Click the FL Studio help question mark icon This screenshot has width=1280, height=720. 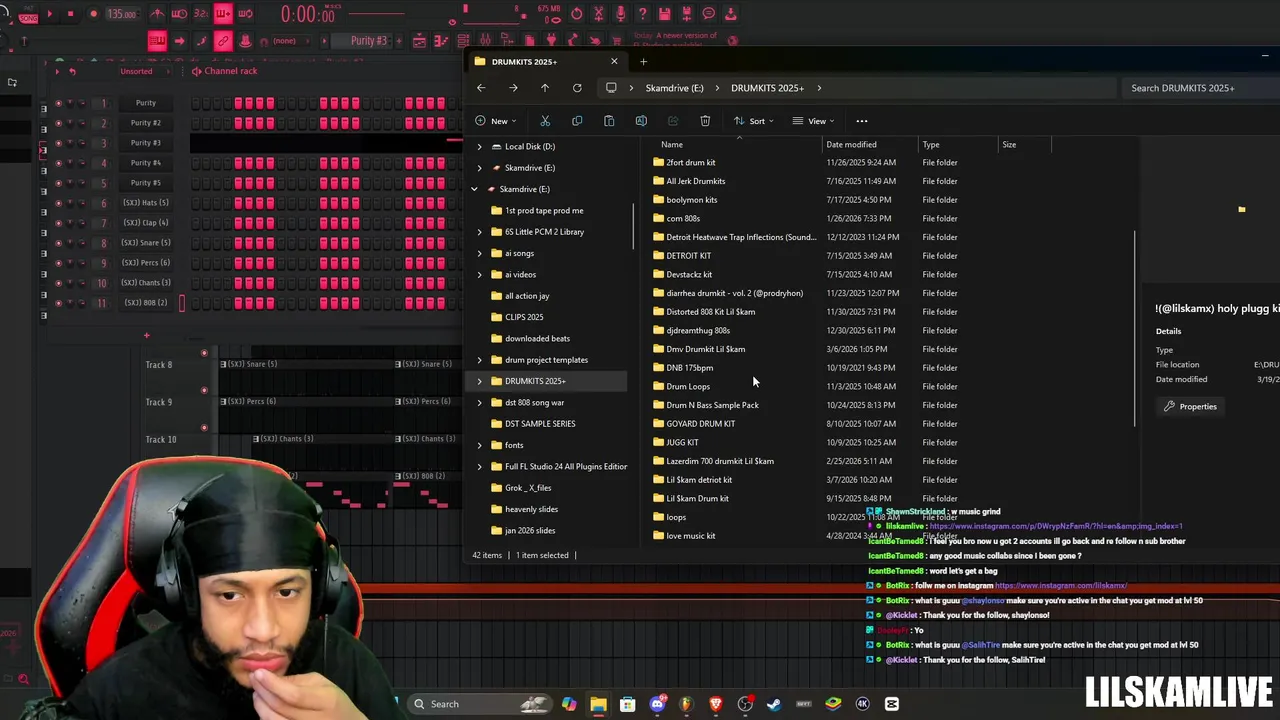[642, 14]
